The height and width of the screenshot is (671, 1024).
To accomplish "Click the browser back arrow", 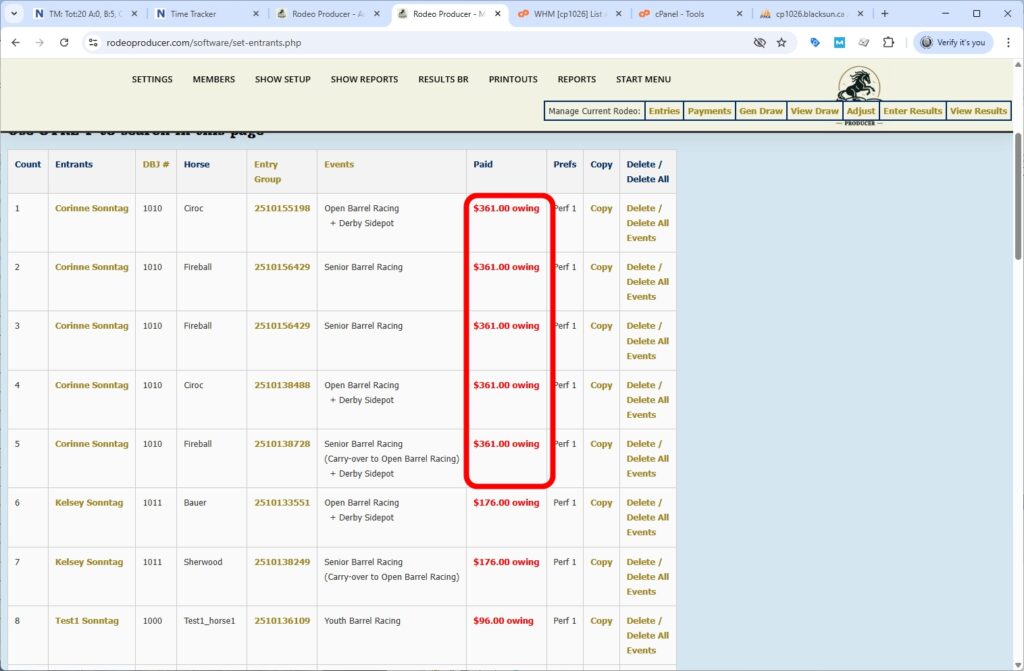I will (x=16, y=43).
